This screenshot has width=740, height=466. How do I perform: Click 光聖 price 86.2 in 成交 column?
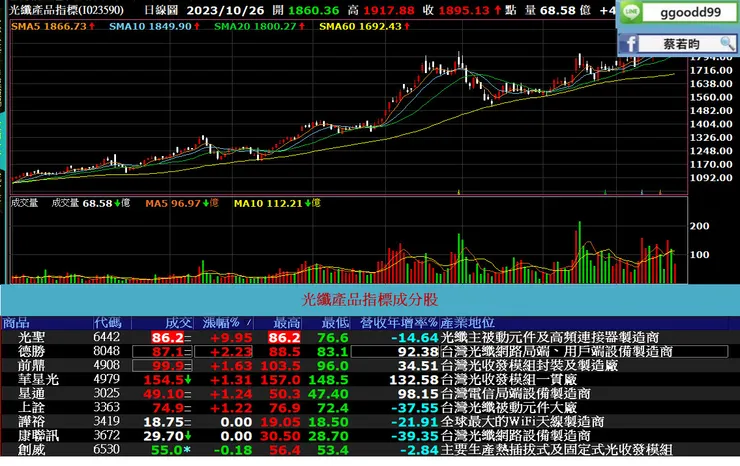168,338
